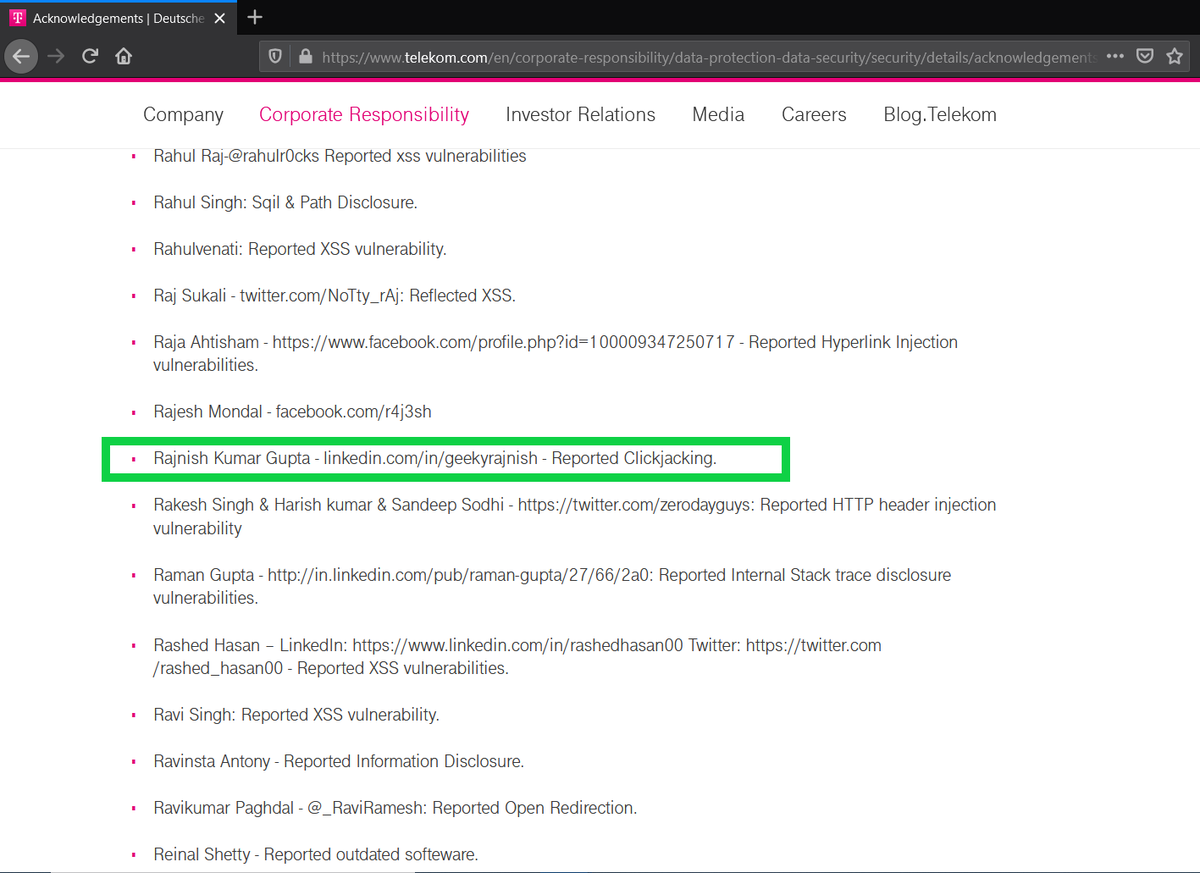Click Raman Gupta linkedin stack trace entry
Image resolution: width=1200 pixels, height=873 pixels.
coord(552,586)
